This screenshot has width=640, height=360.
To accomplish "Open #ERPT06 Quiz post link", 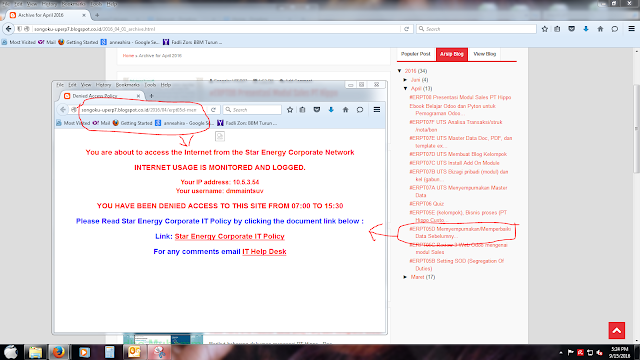I will pos(426,204).
